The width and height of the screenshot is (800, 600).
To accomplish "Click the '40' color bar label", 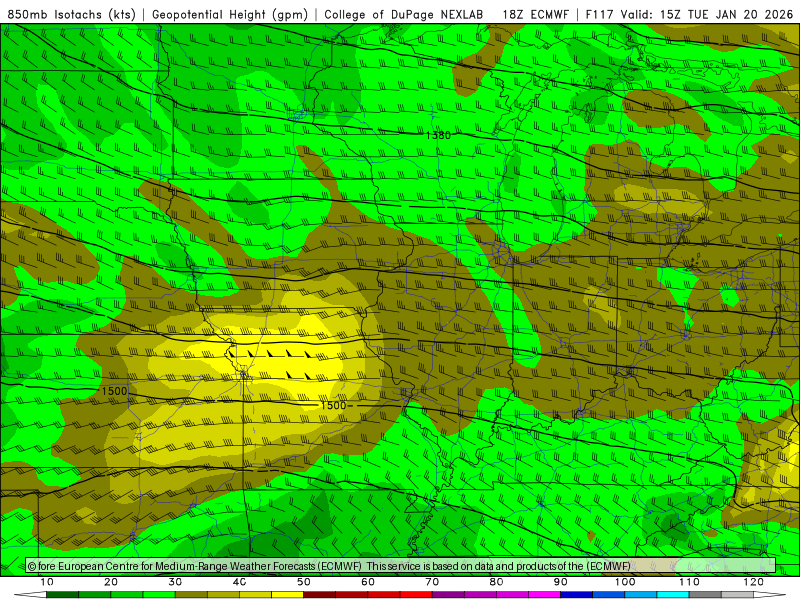I will [239, 582].
